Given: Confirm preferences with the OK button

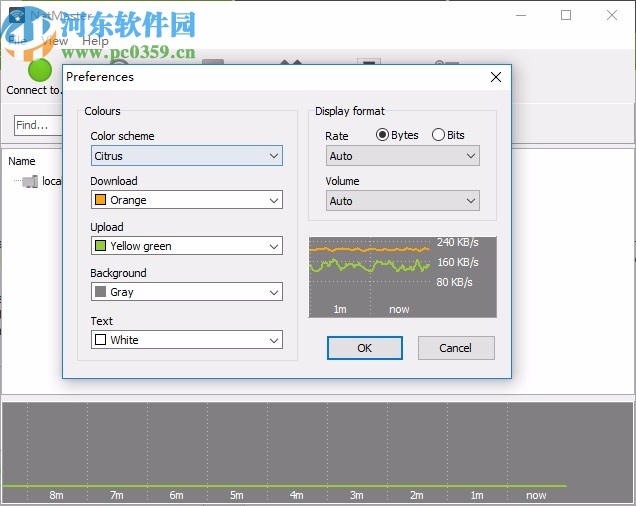Looking at the screenshot, I should [x=365, y=348].
